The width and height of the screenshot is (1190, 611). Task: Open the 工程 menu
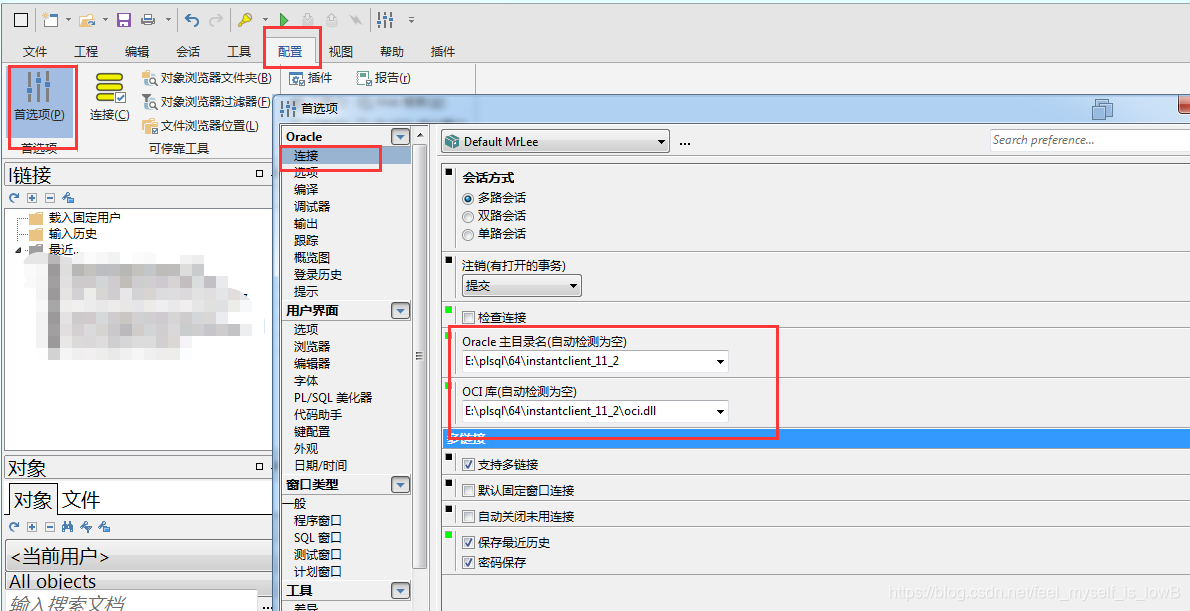[x=86, y=52]
